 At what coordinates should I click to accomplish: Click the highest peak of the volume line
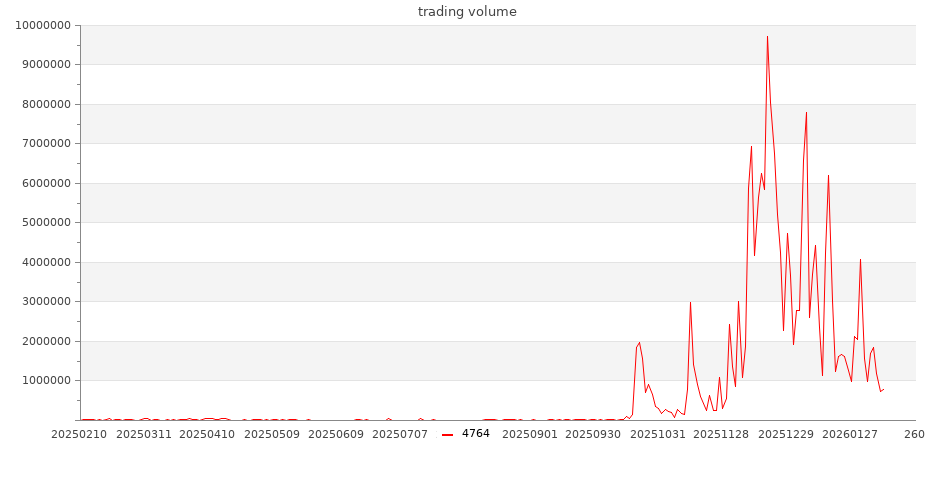767,37
